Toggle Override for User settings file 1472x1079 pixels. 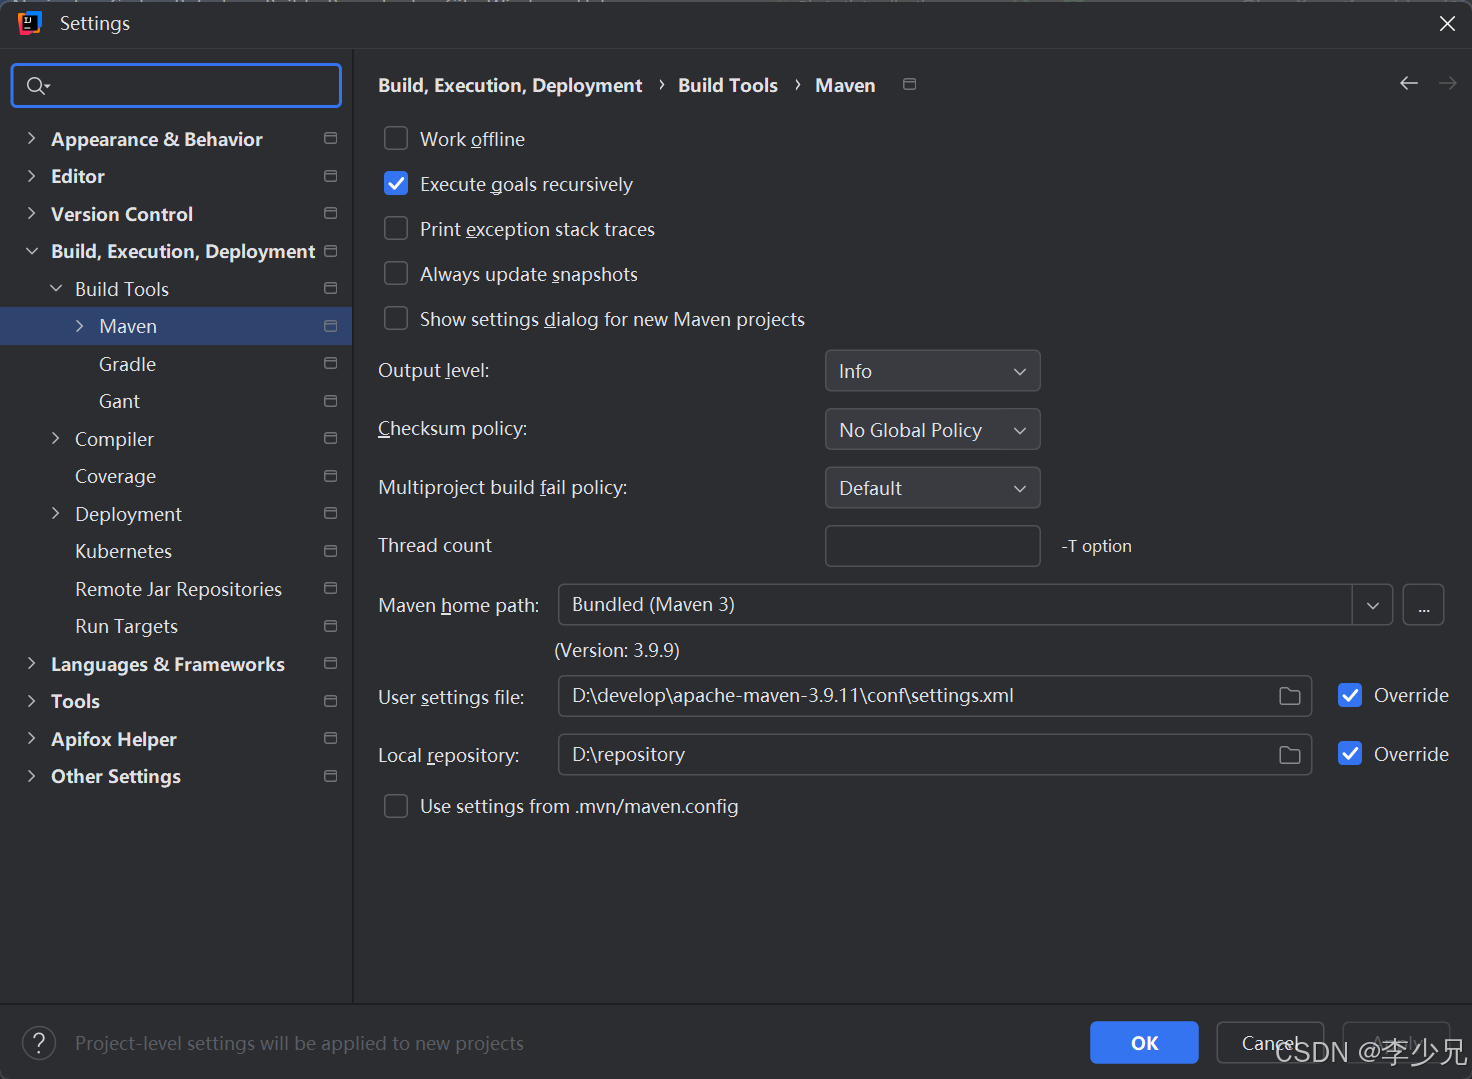(x=1350, y=695)
